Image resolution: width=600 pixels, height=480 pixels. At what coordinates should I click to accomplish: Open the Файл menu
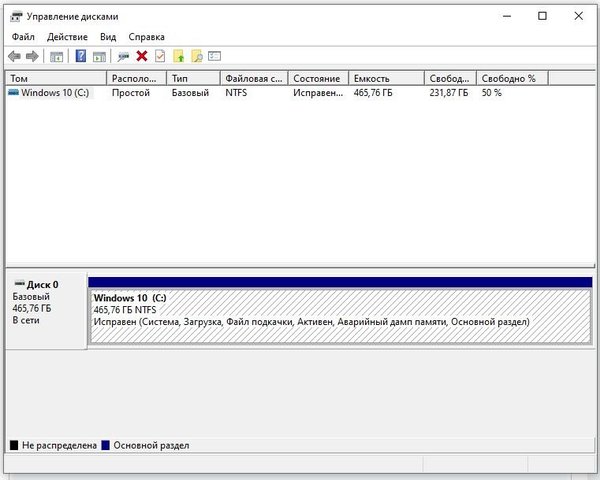pos(23,37)
